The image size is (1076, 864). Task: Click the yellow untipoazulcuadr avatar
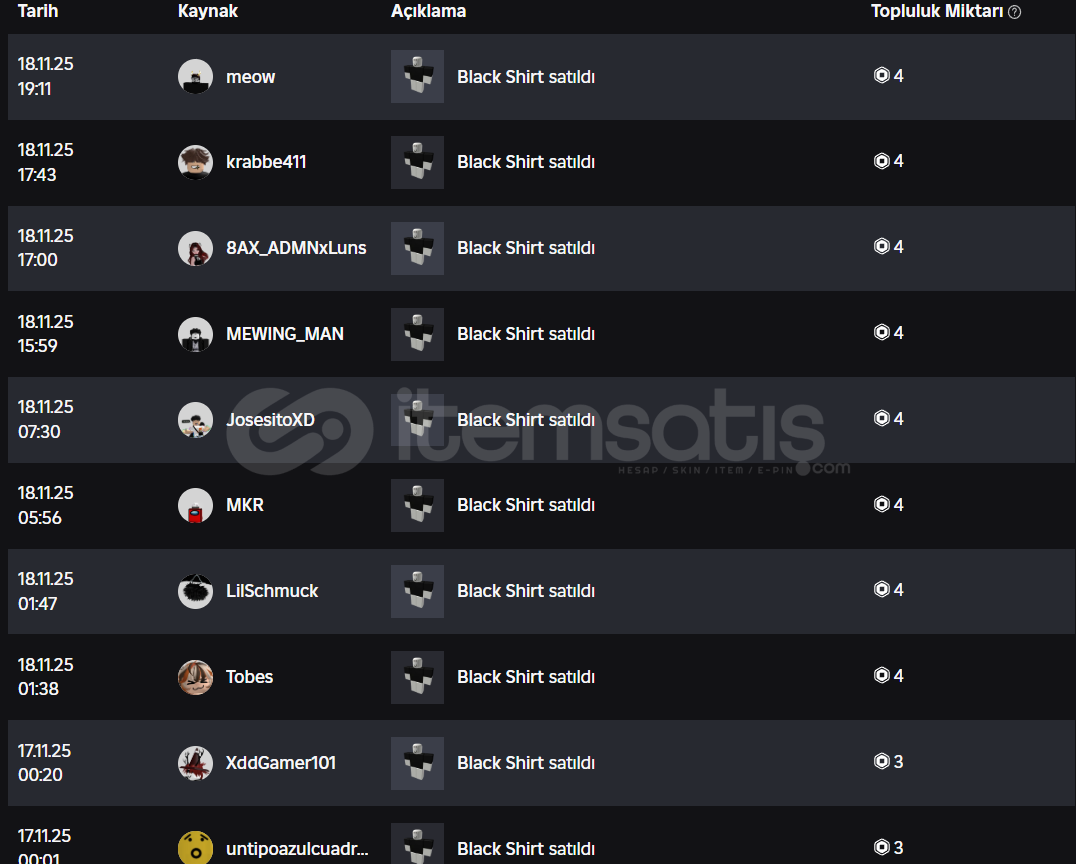pos(195,848)
